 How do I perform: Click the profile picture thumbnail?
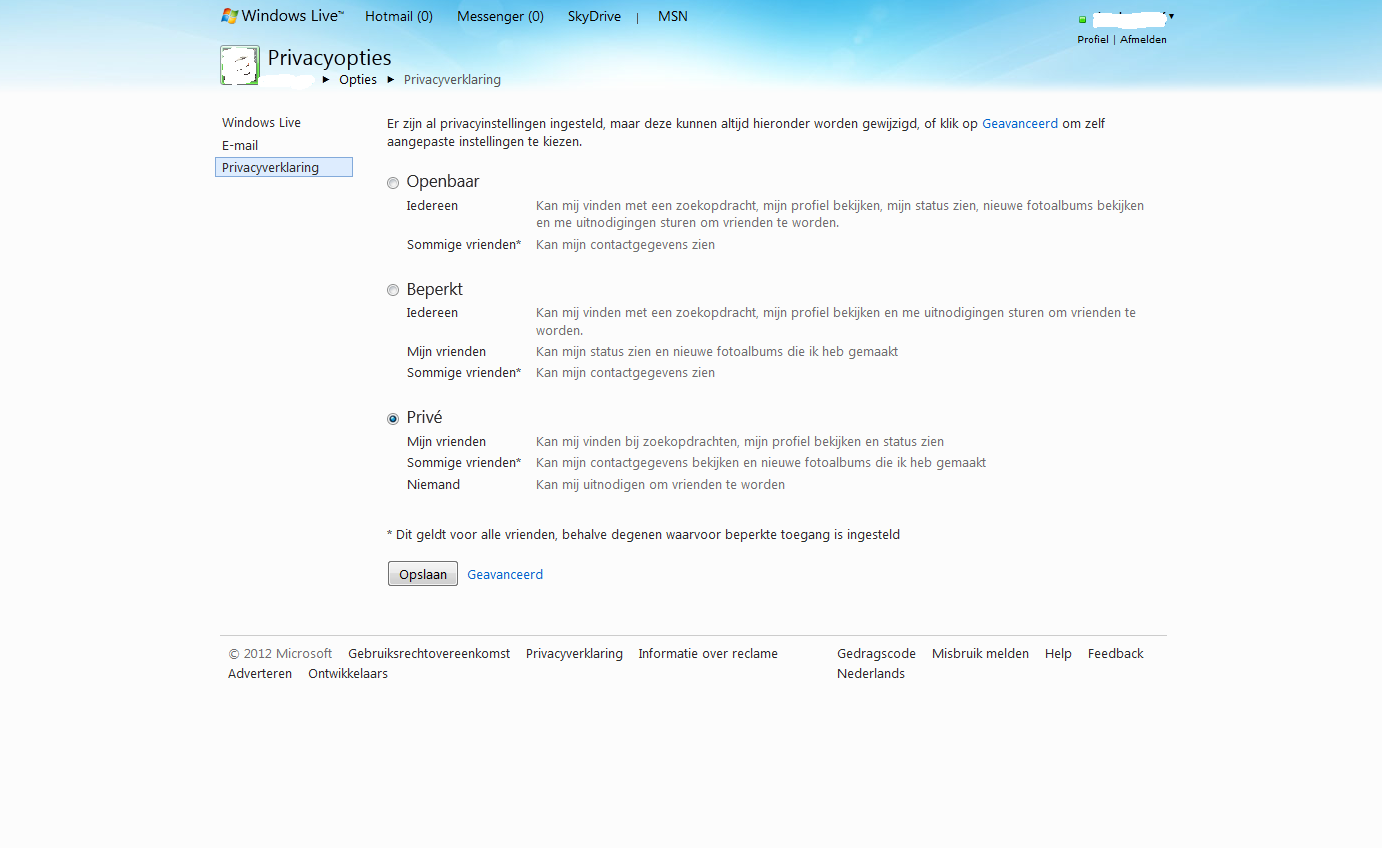239,66
